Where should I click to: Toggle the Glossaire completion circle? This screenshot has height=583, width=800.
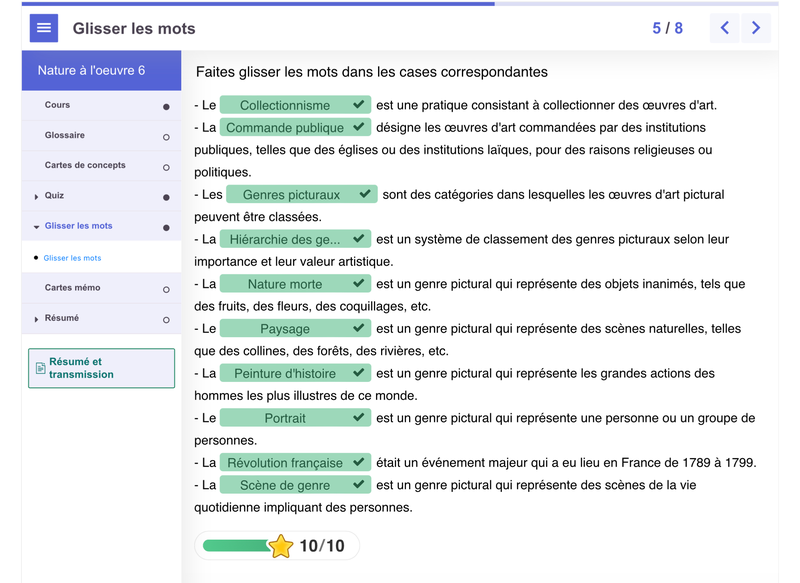(166, 137)
